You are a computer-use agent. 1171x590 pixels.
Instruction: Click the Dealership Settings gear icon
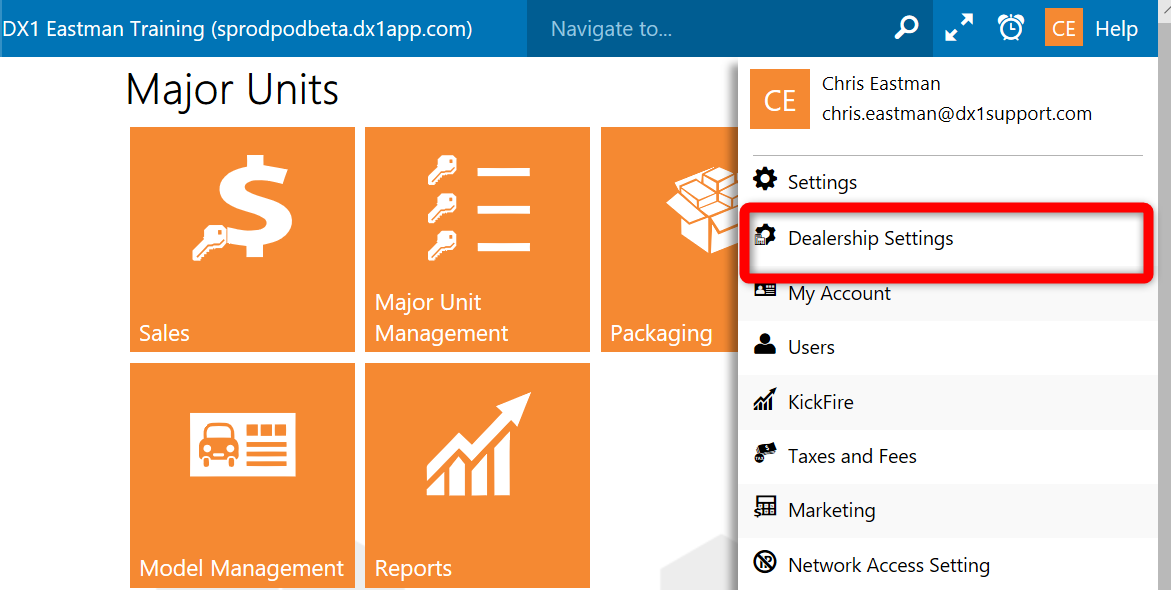click(x=765, y=235)
